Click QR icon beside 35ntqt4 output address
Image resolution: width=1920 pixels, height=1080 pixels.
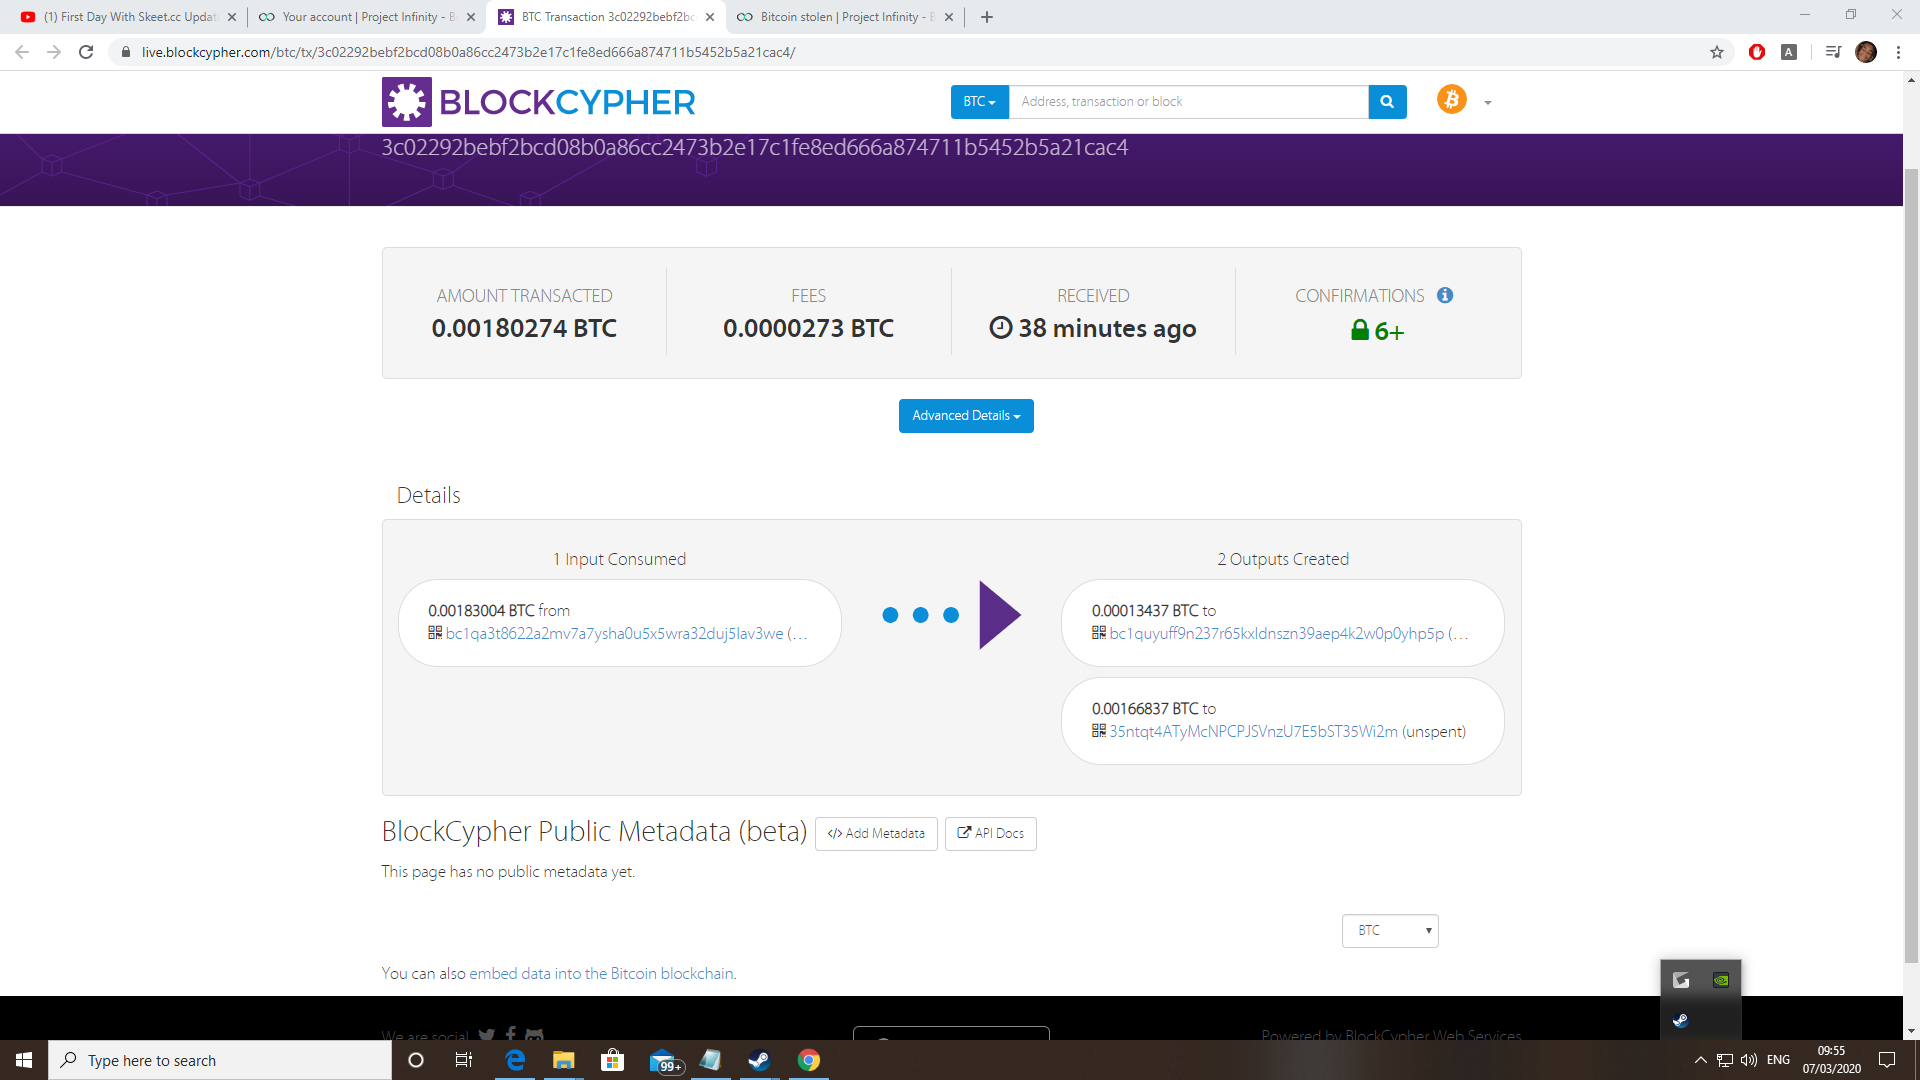click(x=1098, y=731)
